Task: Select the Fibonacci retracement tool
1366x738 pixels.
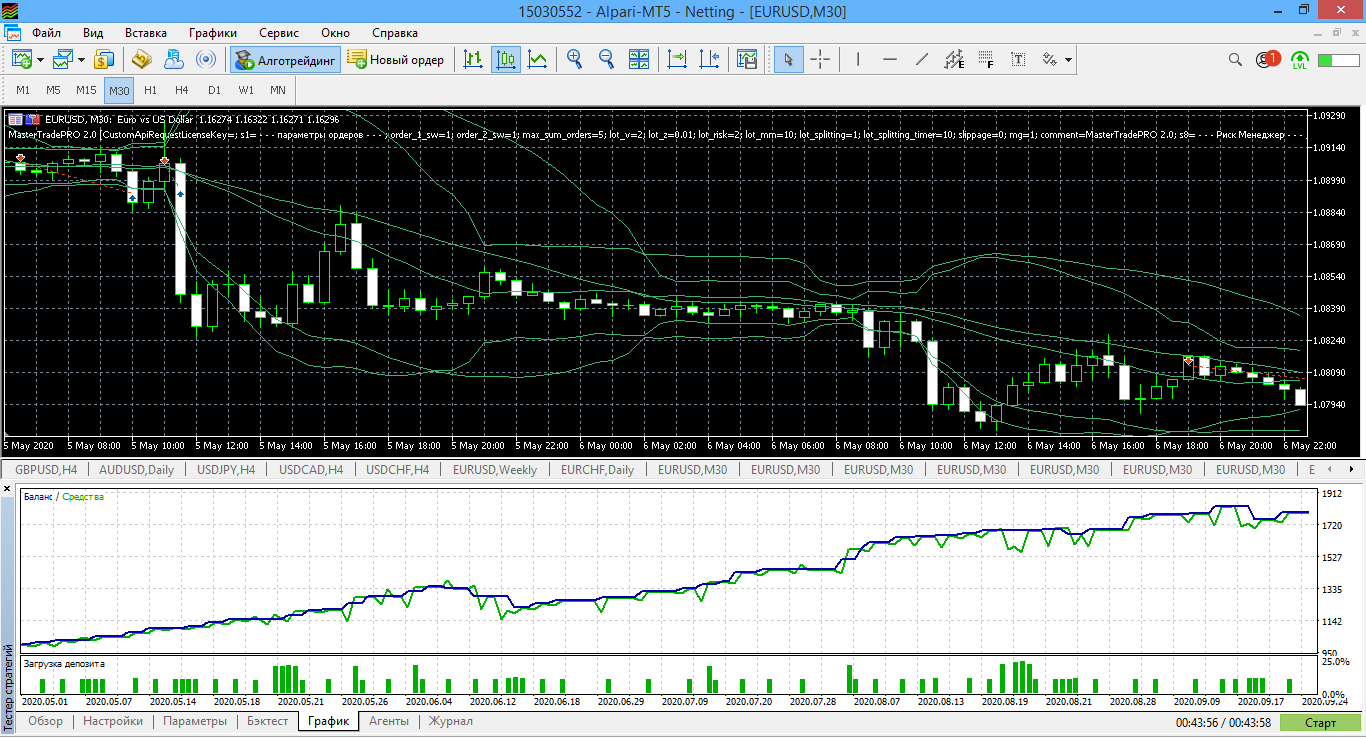Action: coord(986,60)
